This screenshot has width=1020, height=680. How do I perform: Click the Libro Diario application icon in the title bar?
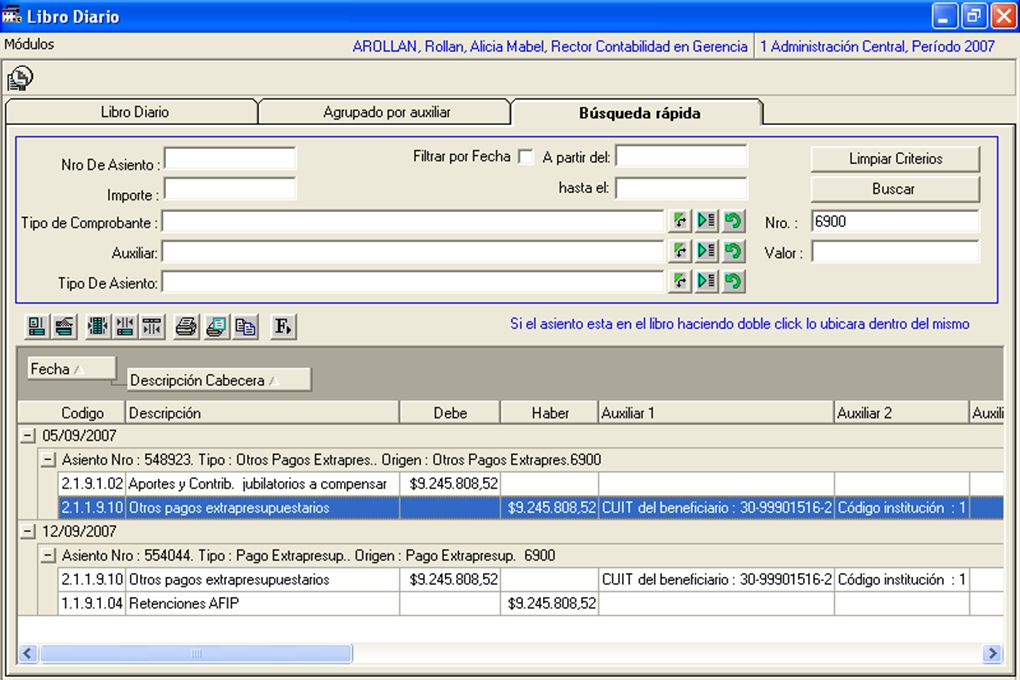coord(12,15)
